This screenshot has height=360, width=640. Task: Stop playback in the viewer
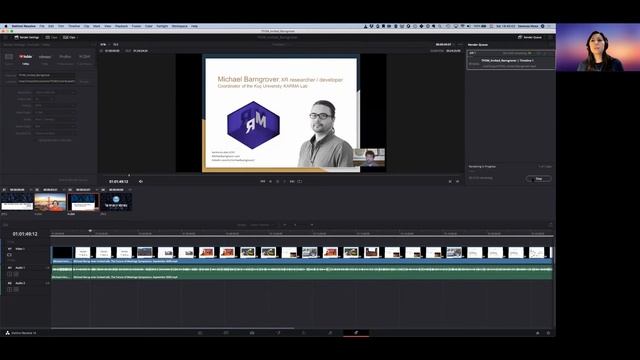coord(278,181)
